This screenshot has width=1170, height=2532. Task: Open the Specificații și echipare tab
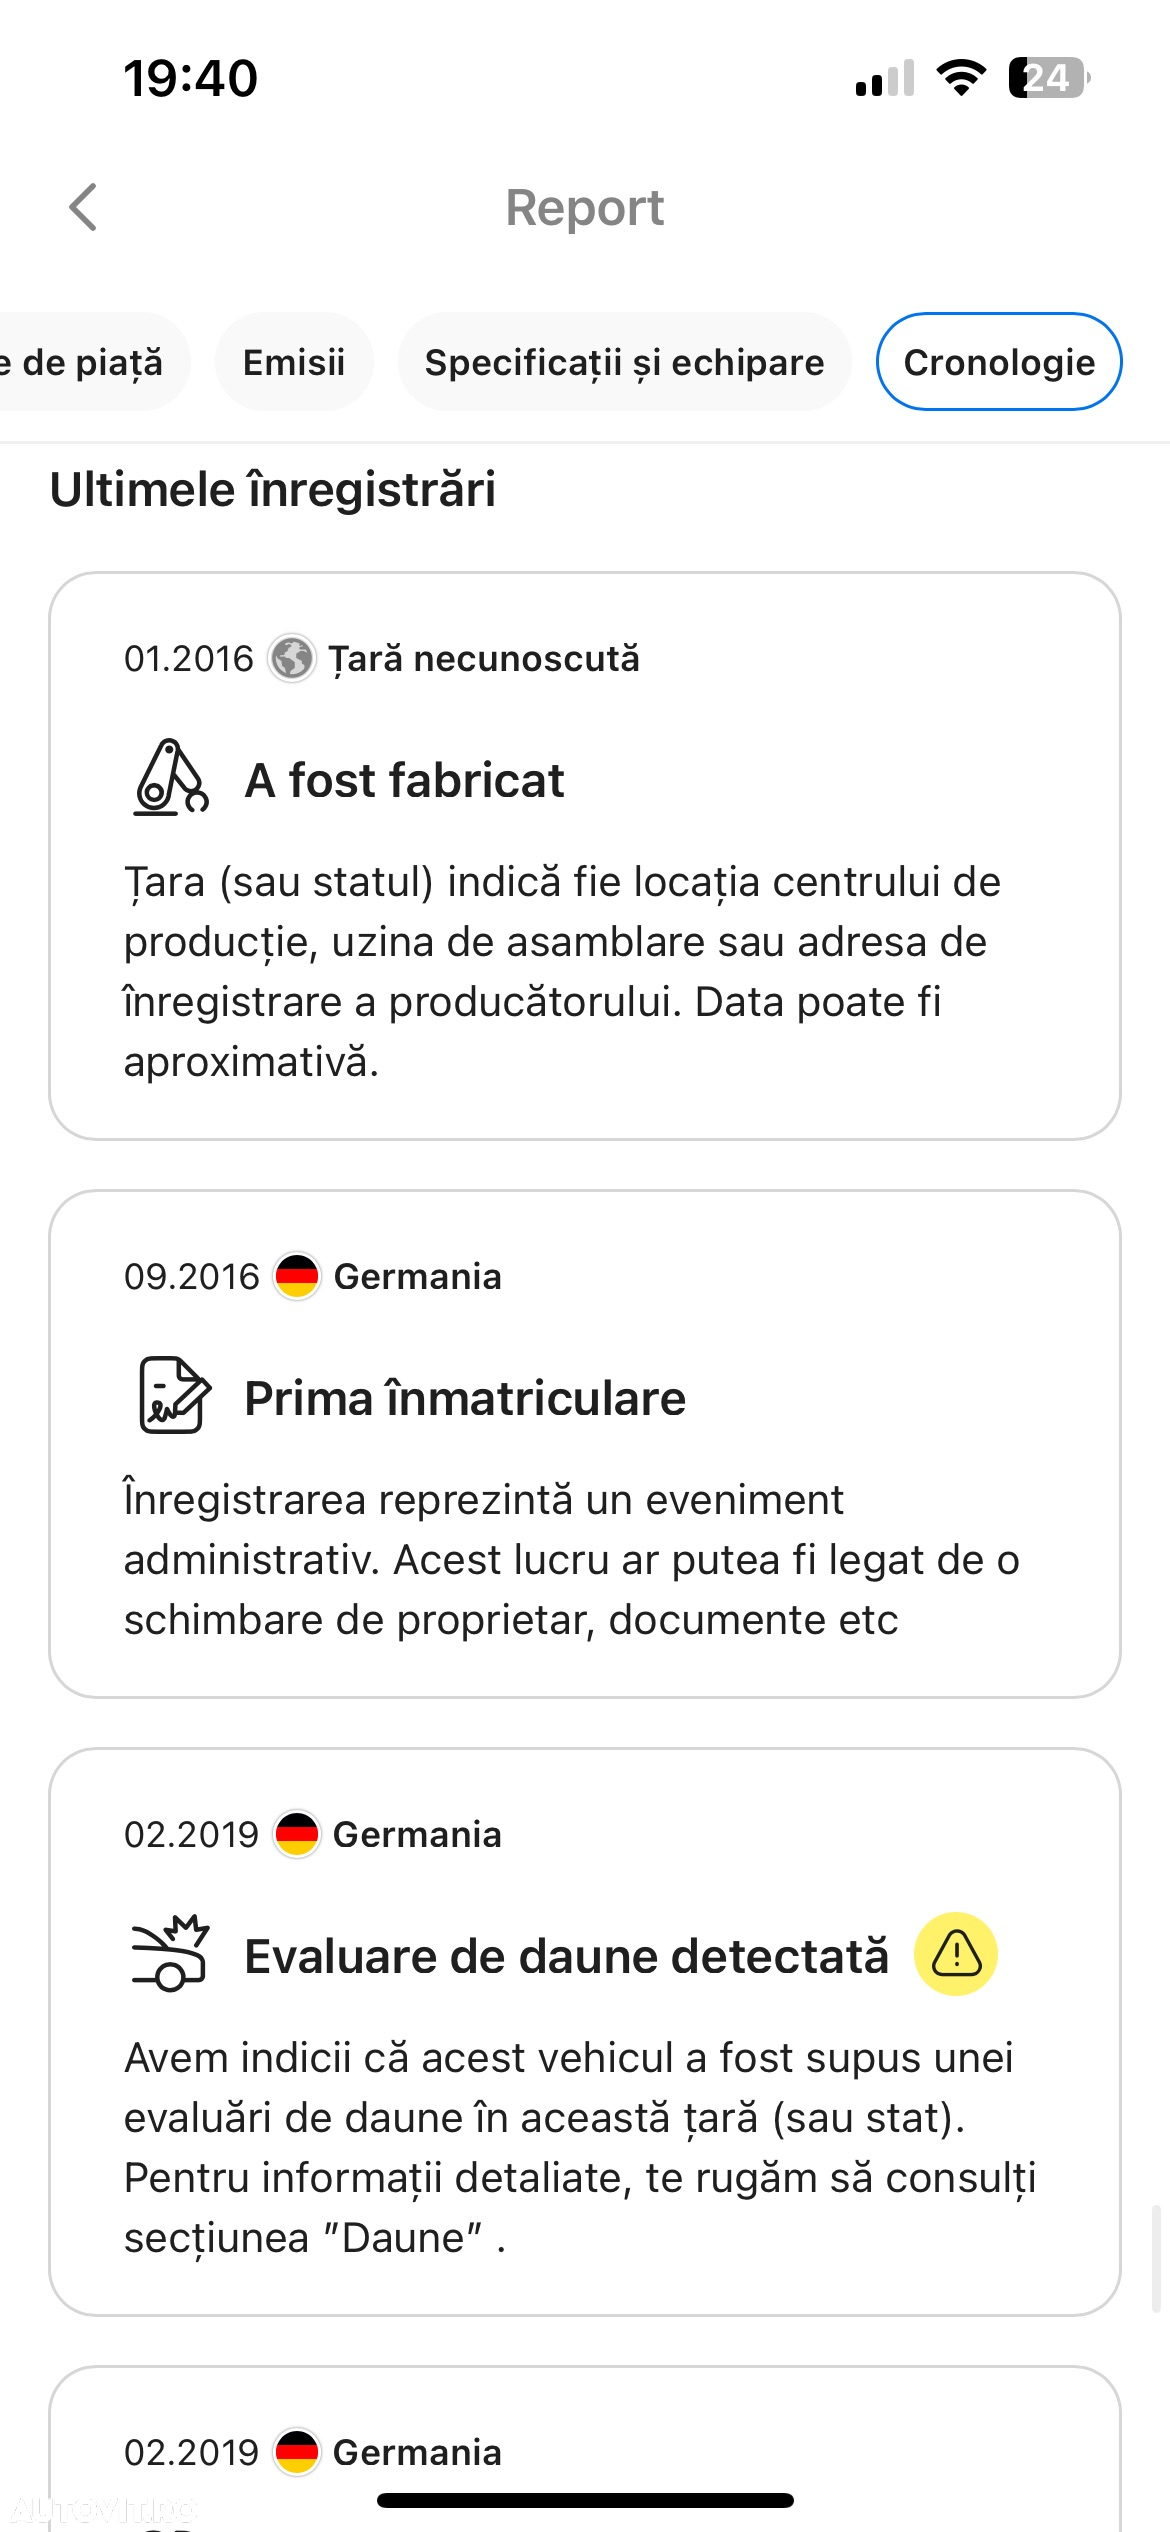click(625, 362)
